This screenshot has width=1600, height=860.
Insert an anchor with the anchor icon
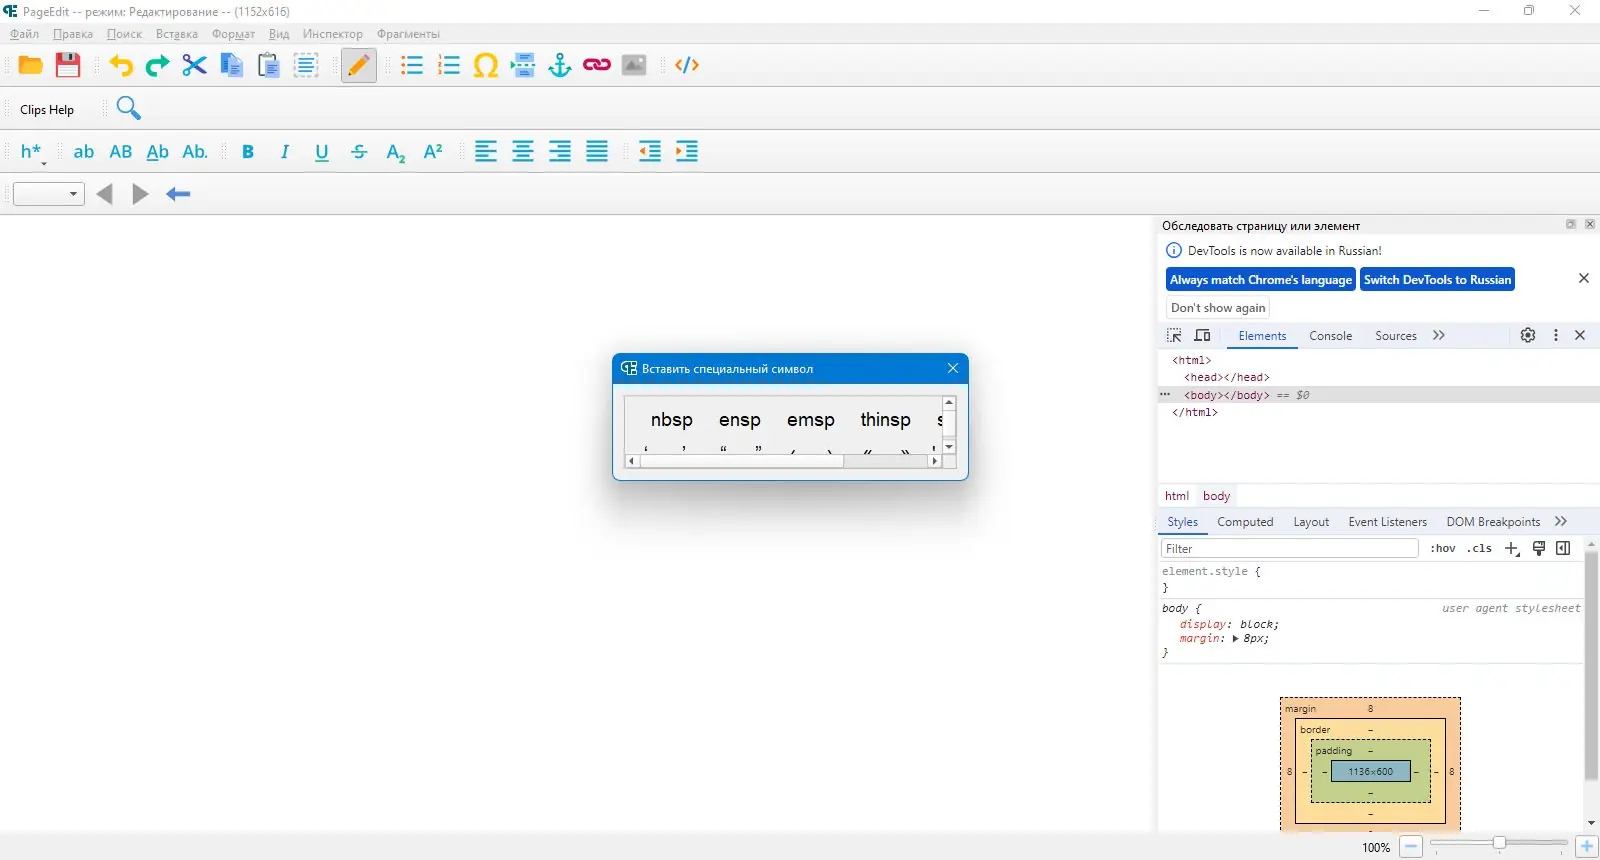pos(560,65)
